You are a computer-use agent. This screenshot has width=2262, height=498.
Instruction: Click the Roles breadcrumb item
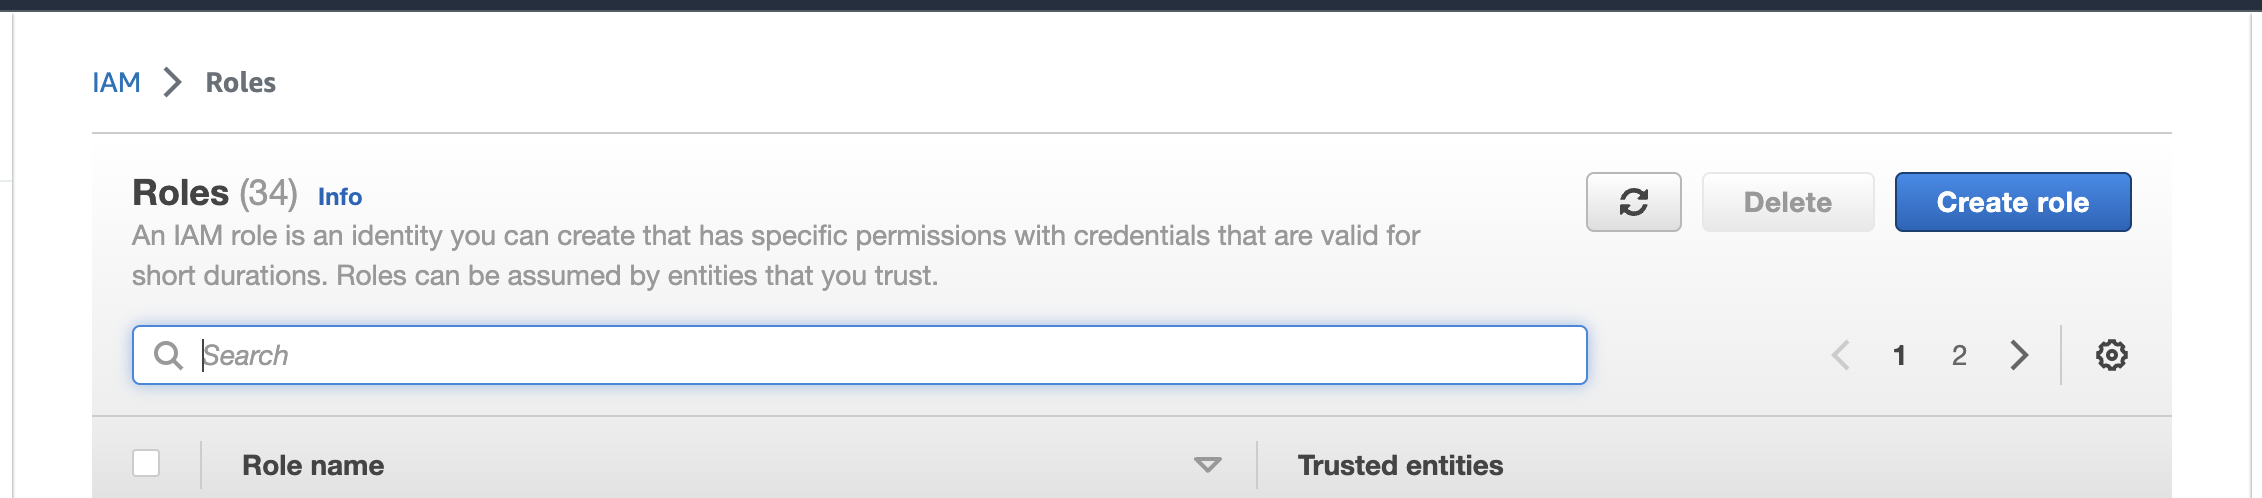240,82
